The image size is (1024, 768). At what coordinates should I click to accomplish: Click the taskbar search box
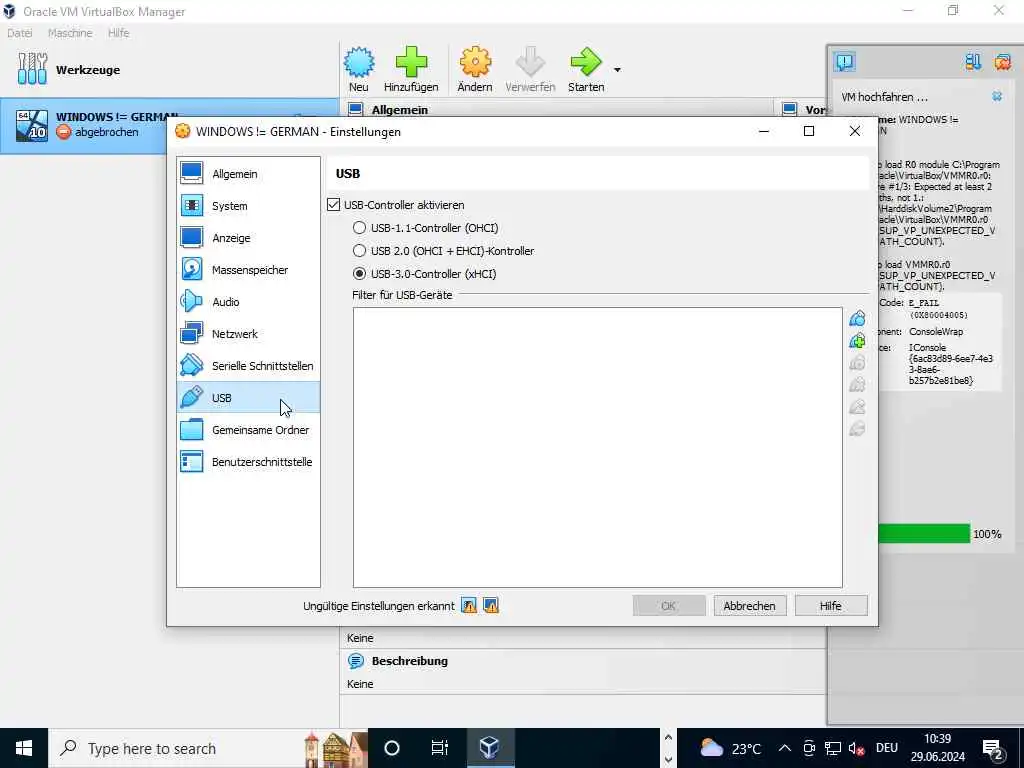(x=208, y=748)
